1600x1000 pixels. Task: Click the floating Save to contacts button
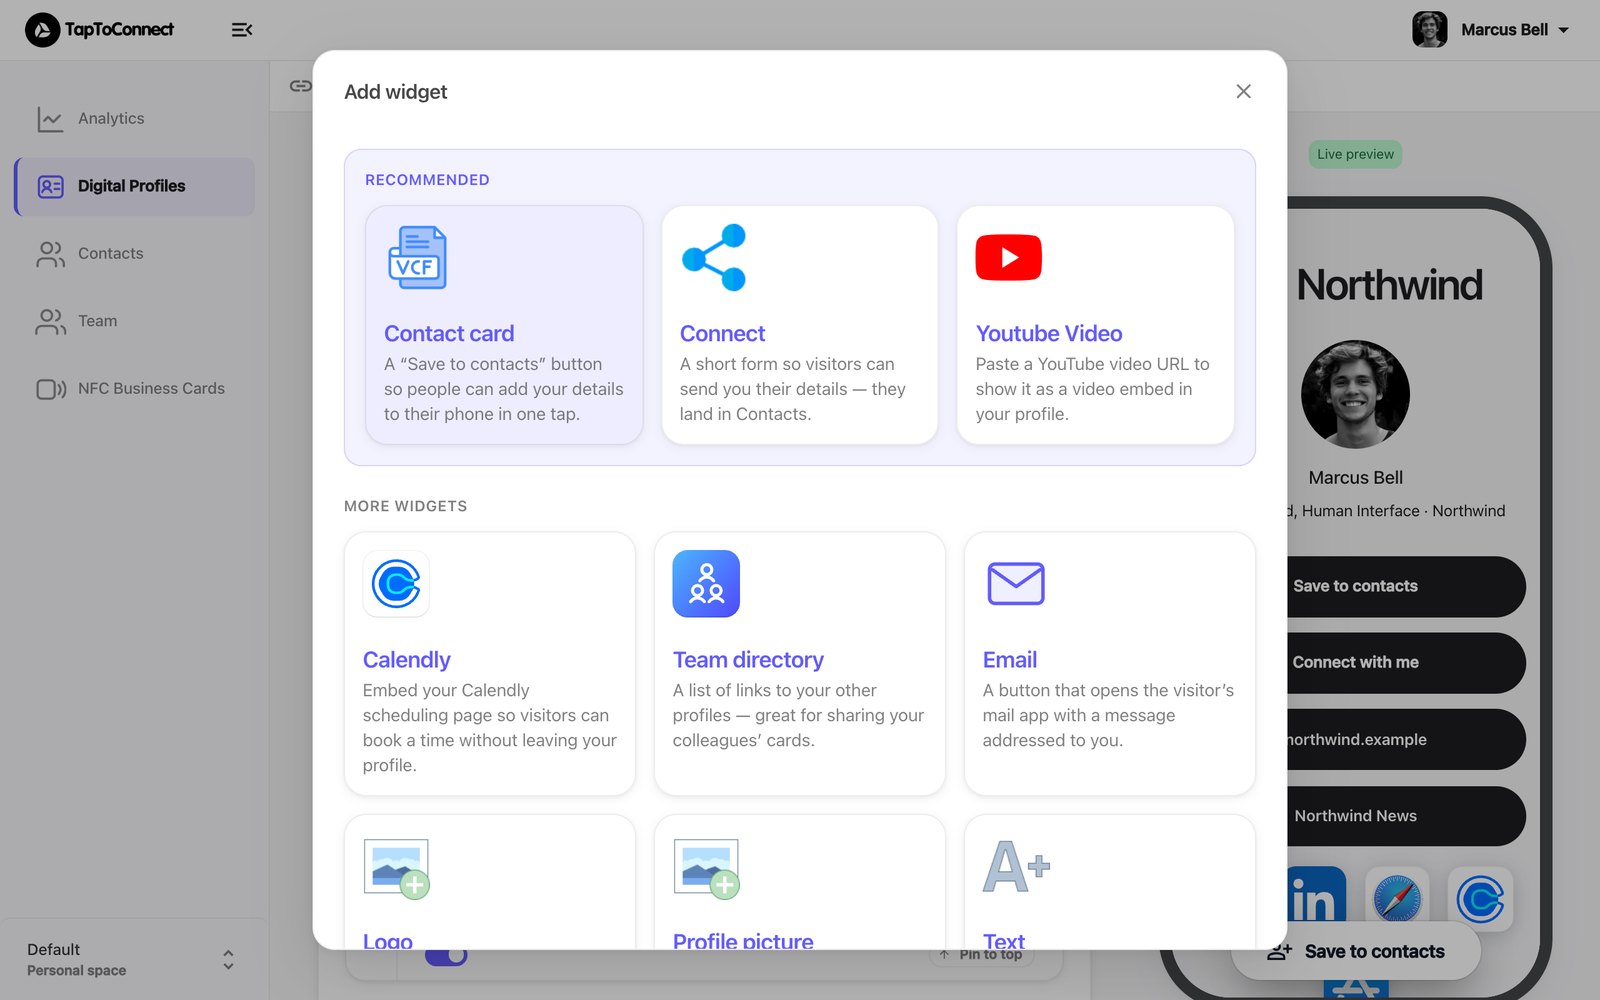(1355, 951)
